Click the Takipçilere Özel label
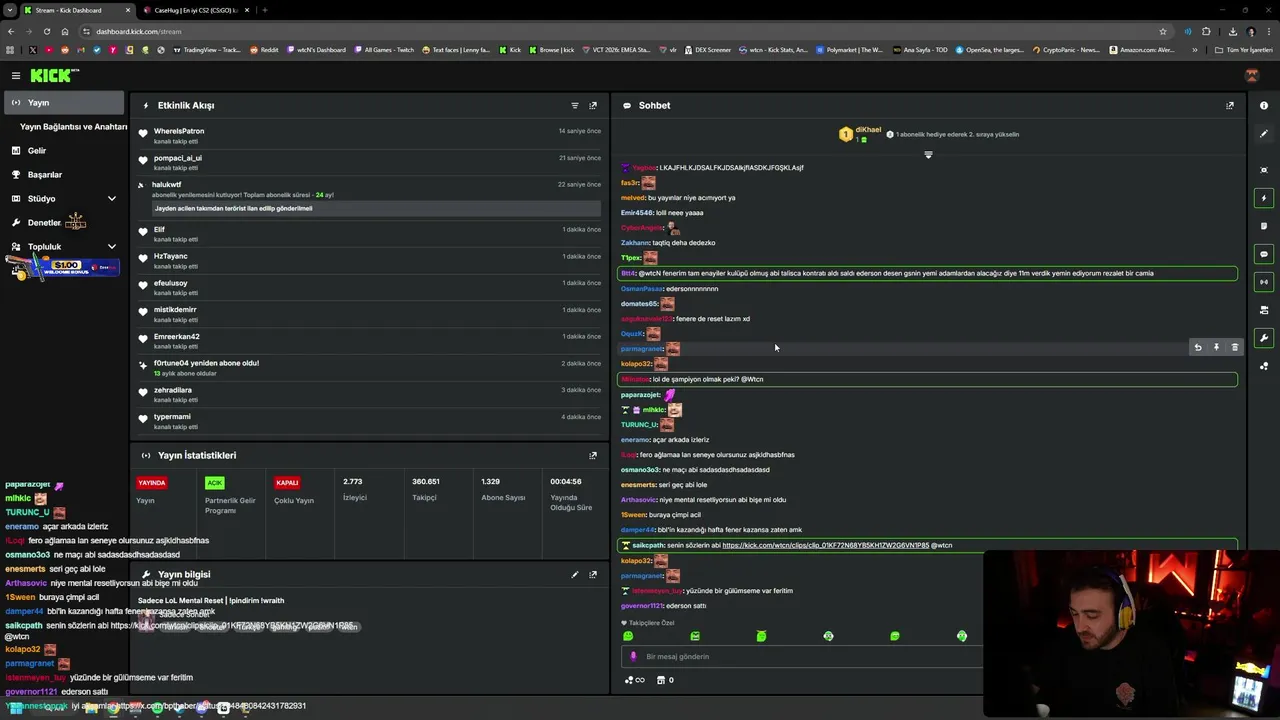This screenshot has width=1280, height=720. coord(650,623)
